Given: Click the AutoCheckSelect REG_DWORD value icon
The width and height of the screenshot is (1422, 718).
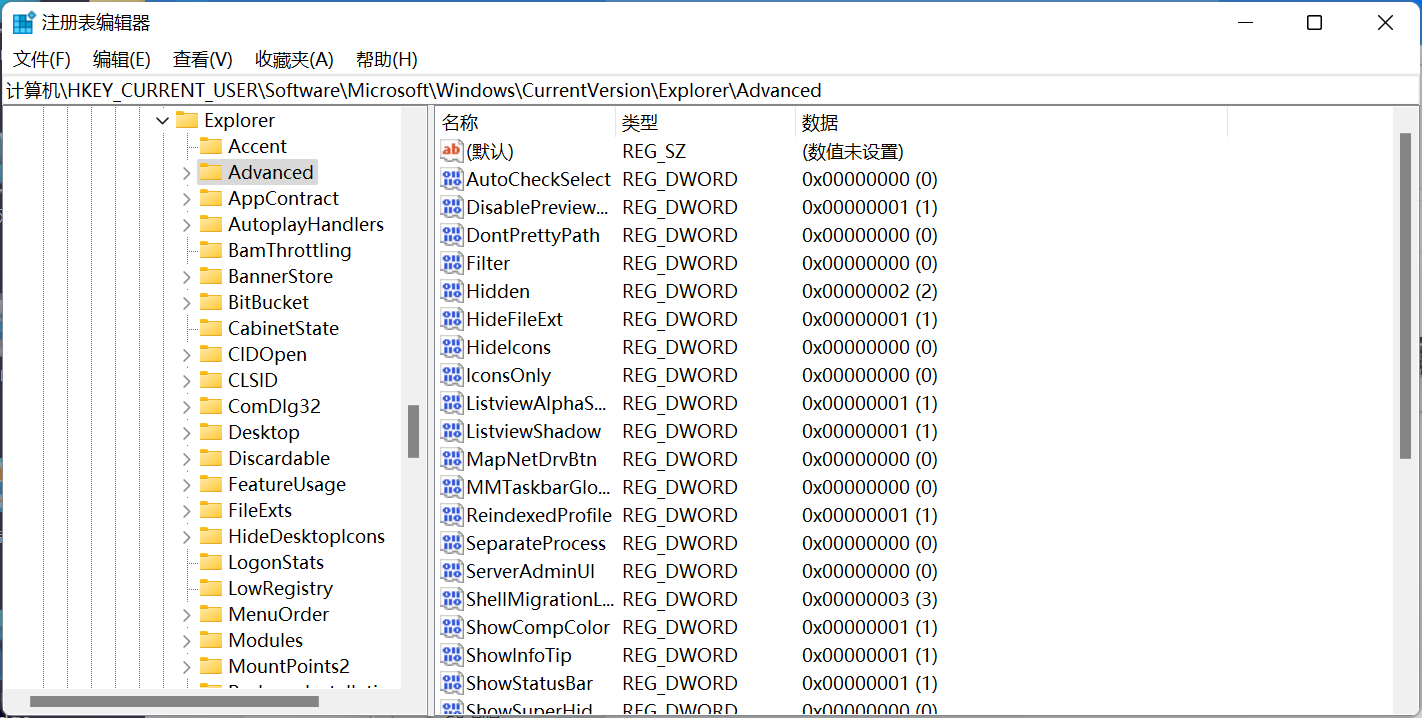Looking at the screenshot, I should (450, 179).
